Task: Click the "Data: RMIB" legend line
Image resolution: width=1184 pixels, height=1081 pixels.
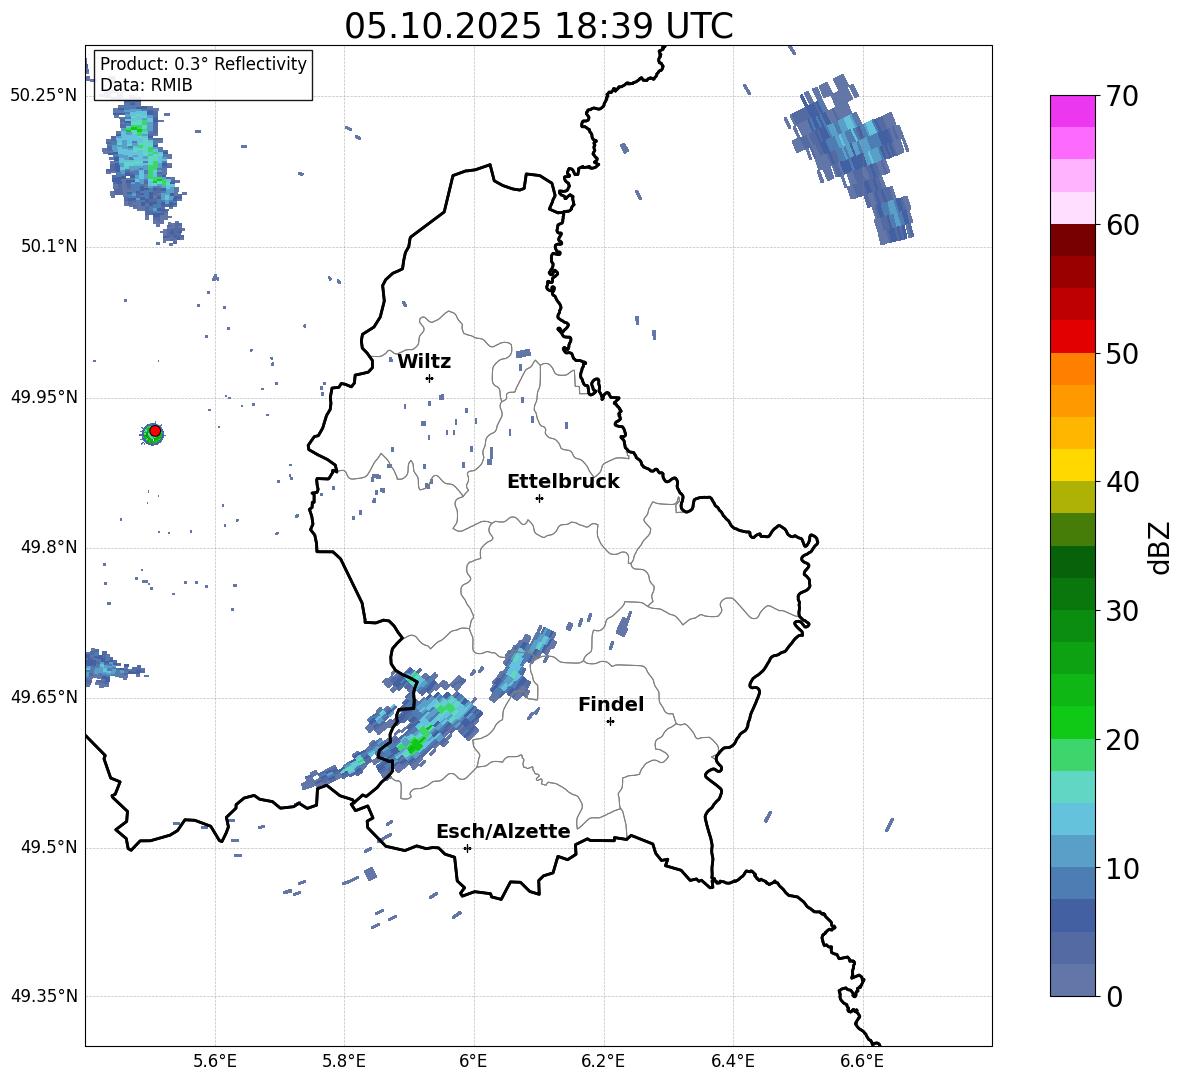Action: coord(146,85)
